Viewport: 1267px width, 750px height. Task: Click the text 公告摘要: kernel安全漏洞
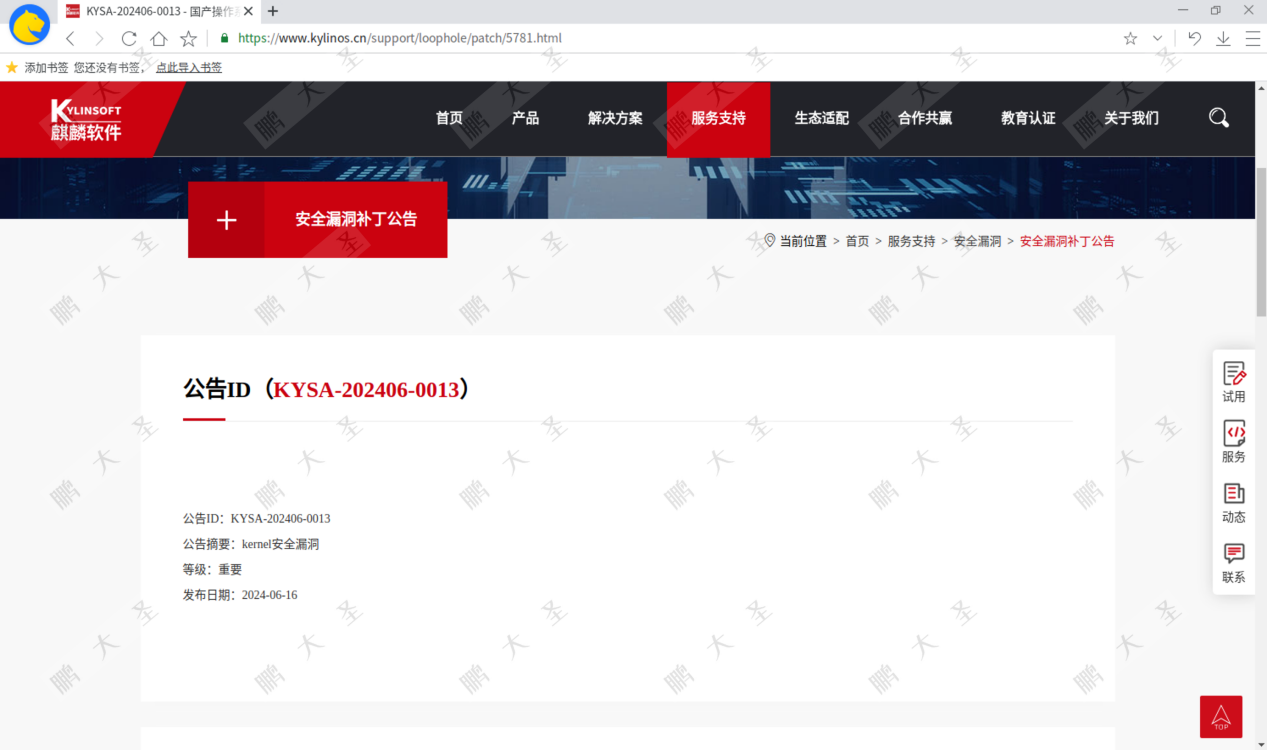tap(251, 544)
